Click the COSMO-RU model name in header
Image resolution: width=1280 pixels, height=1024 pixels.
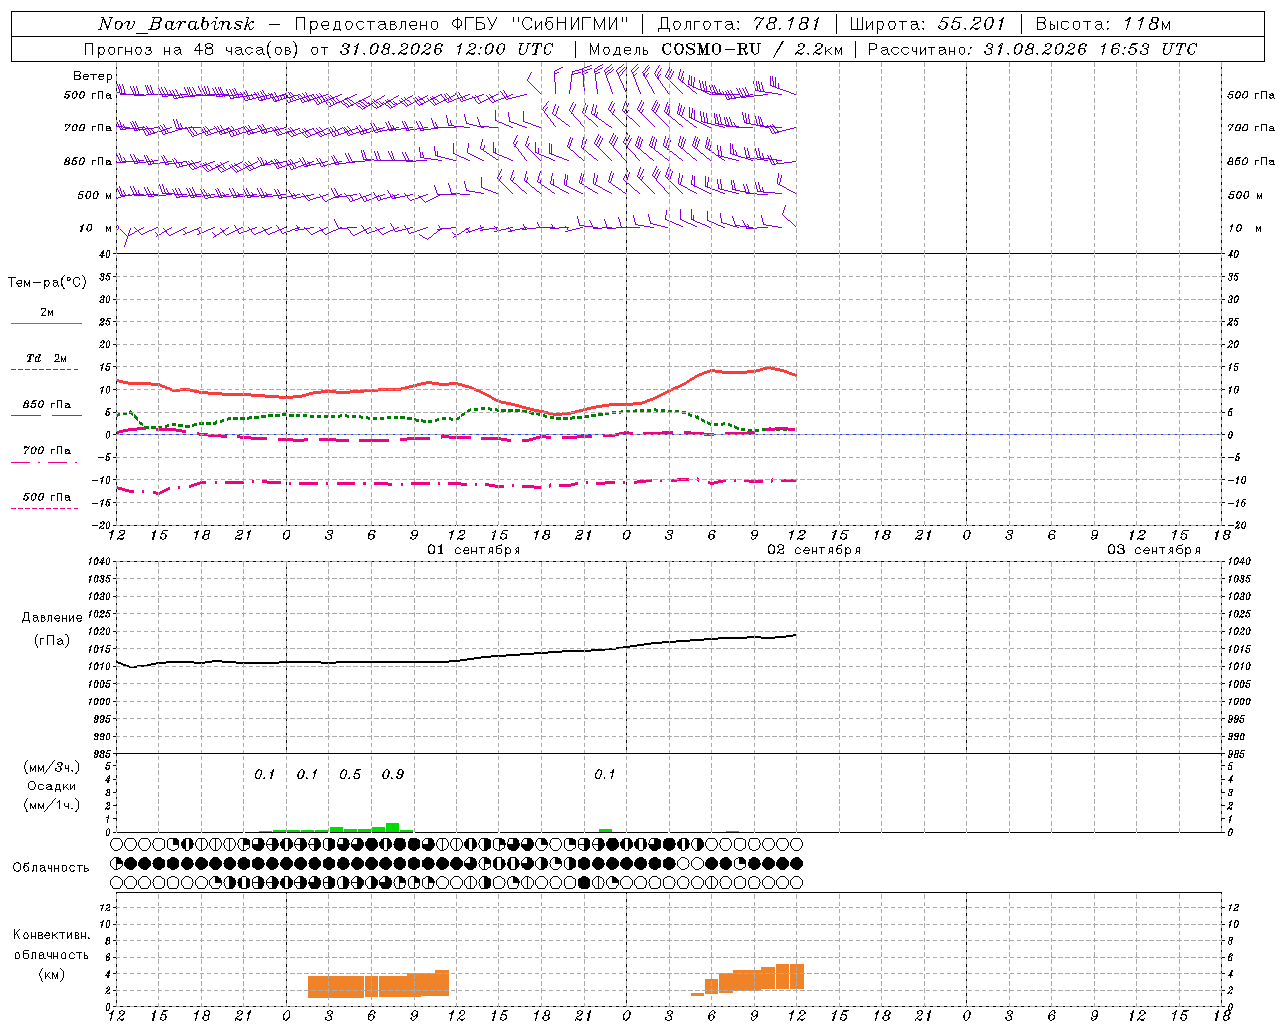point(711,49)
